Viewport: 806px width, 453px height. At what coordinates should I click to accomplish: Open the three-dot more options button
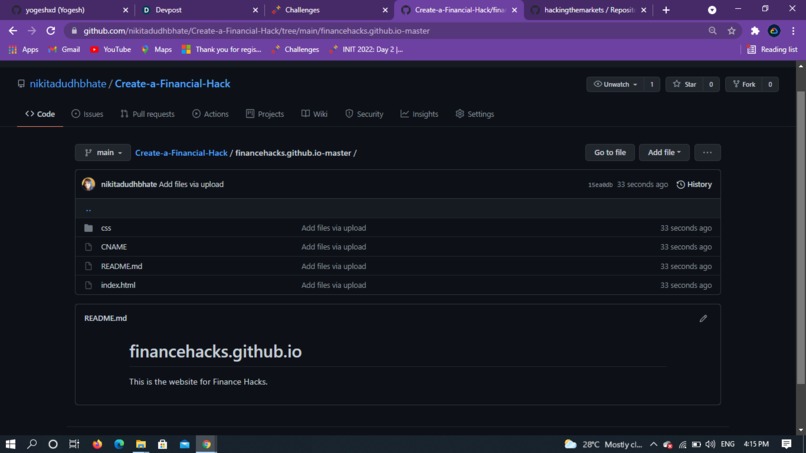point(707,152)
